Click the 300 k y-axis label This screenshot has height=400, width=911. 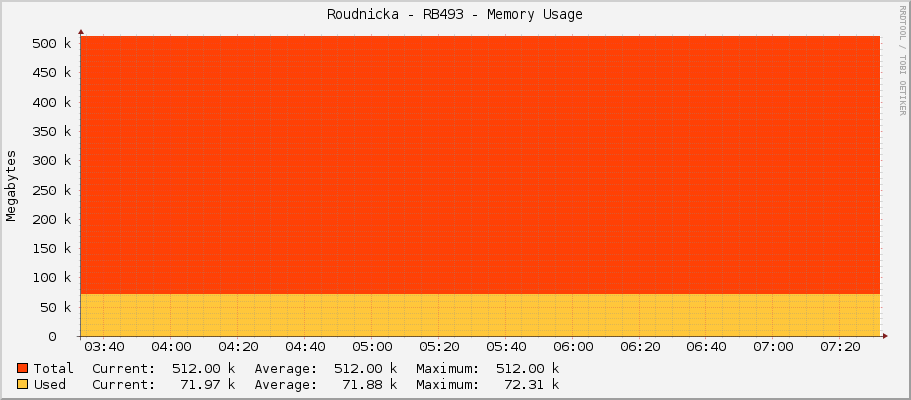pyautogui.click(x=53, y=160)
